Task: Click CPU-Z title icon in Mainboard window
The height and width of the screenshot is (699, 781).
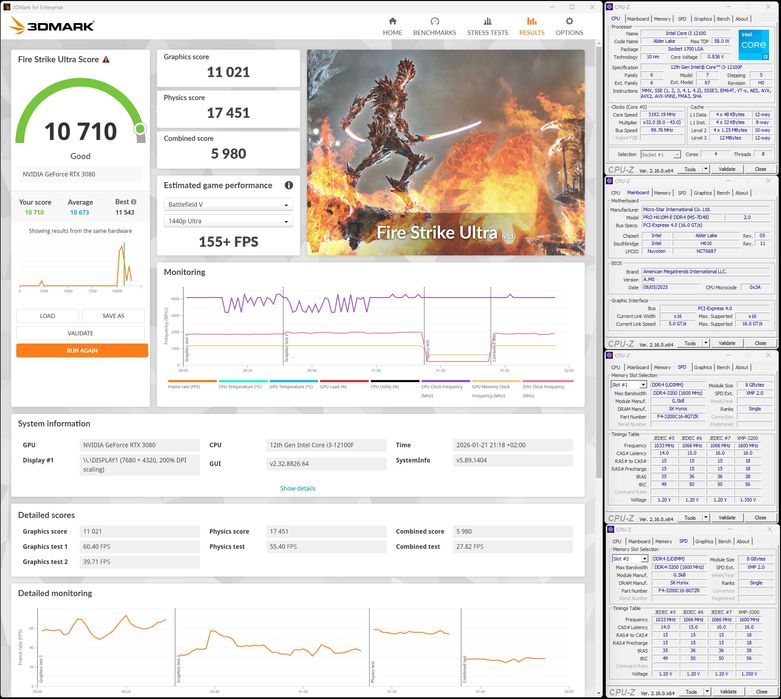Action: pyautogui.click(x=610, y=181)
